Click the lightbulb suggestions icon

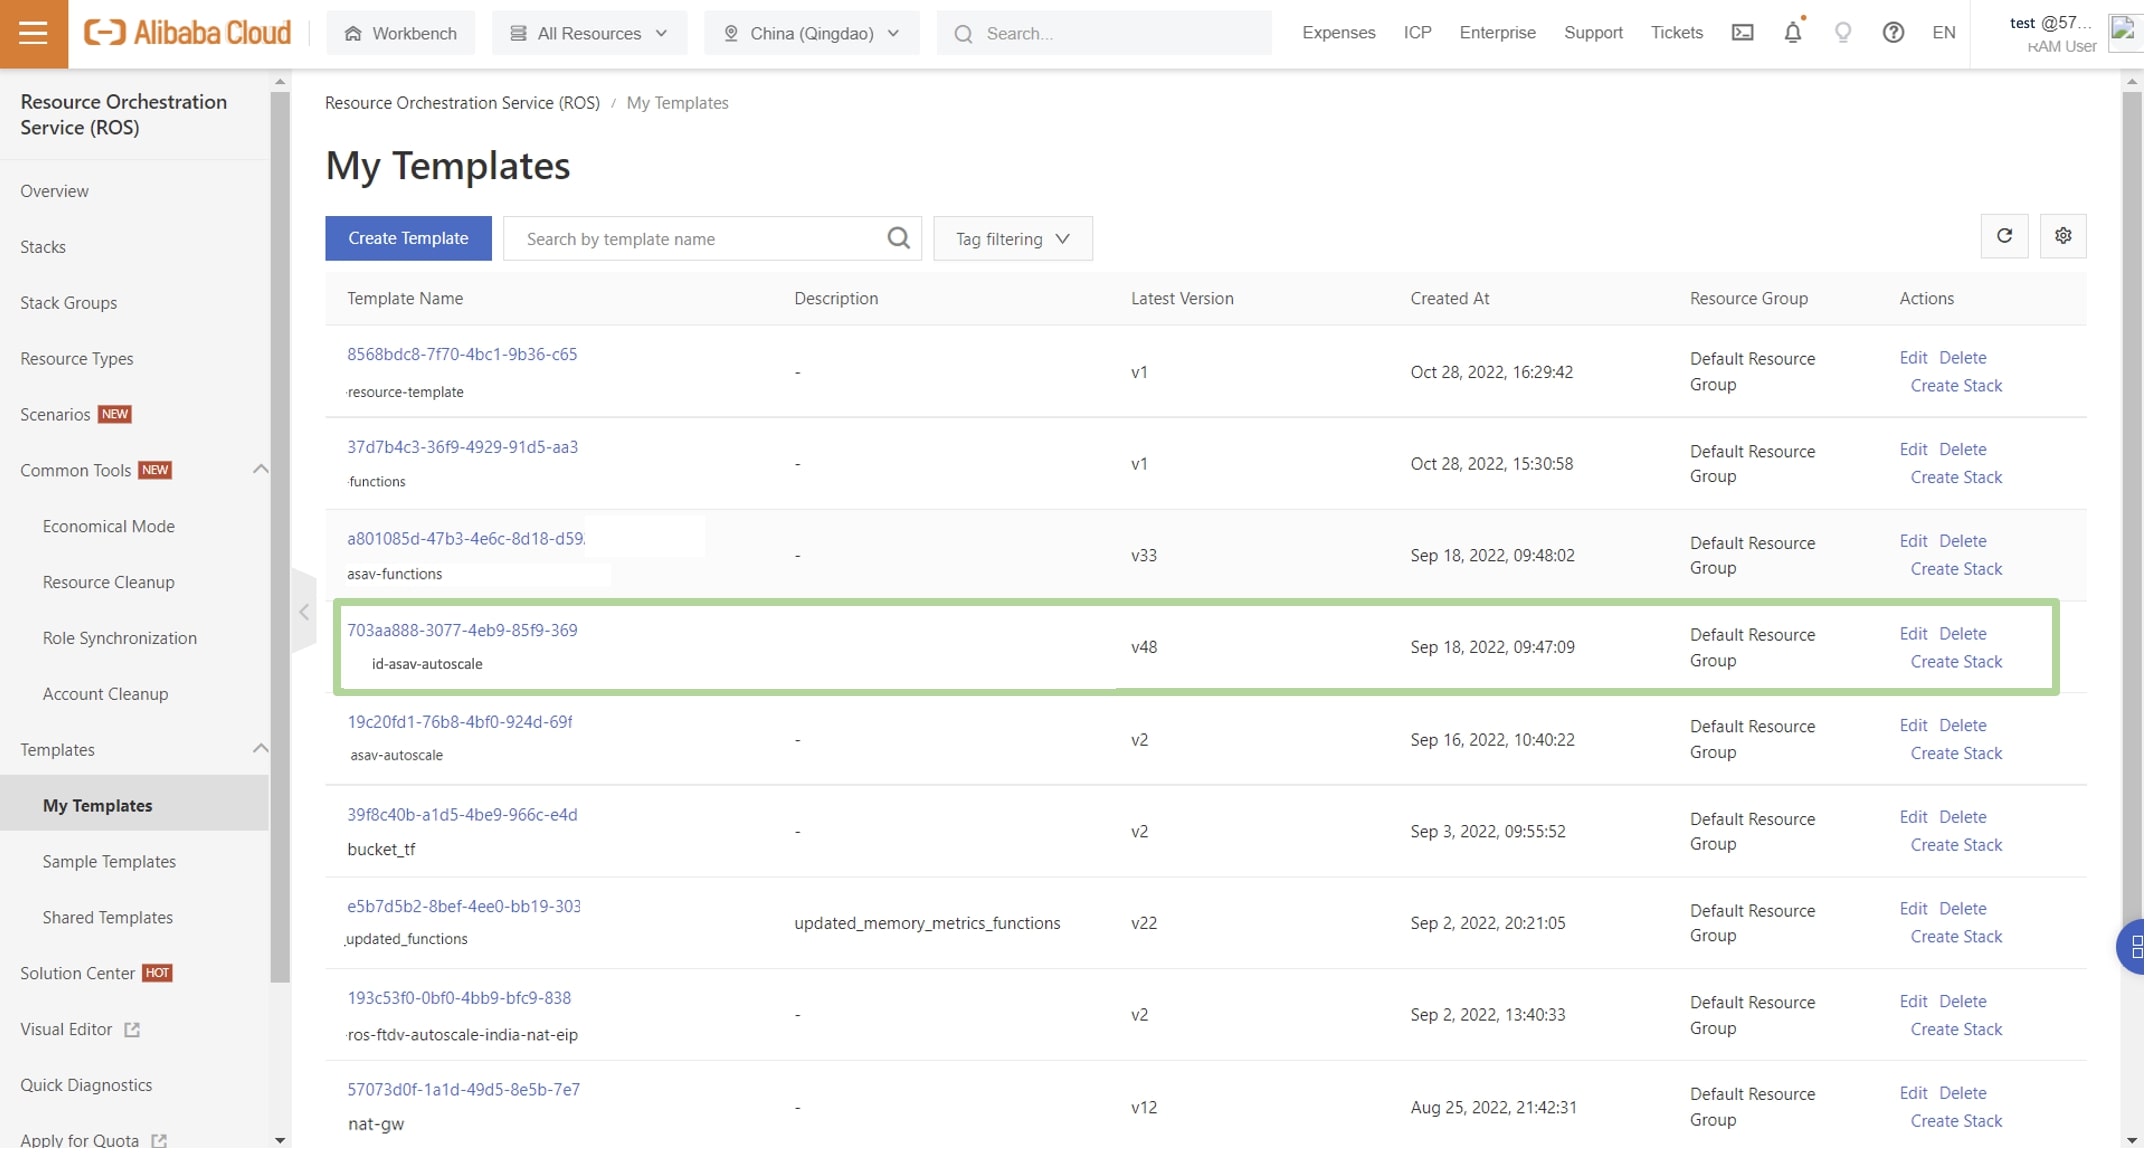(x=1843, y=32)
